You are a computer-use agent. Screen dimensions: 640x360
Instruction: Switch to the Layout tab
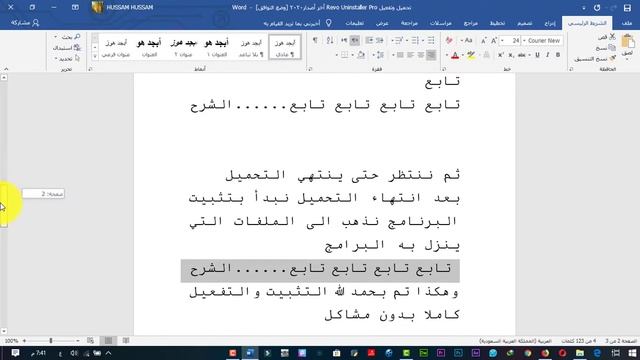pos(497,23)
